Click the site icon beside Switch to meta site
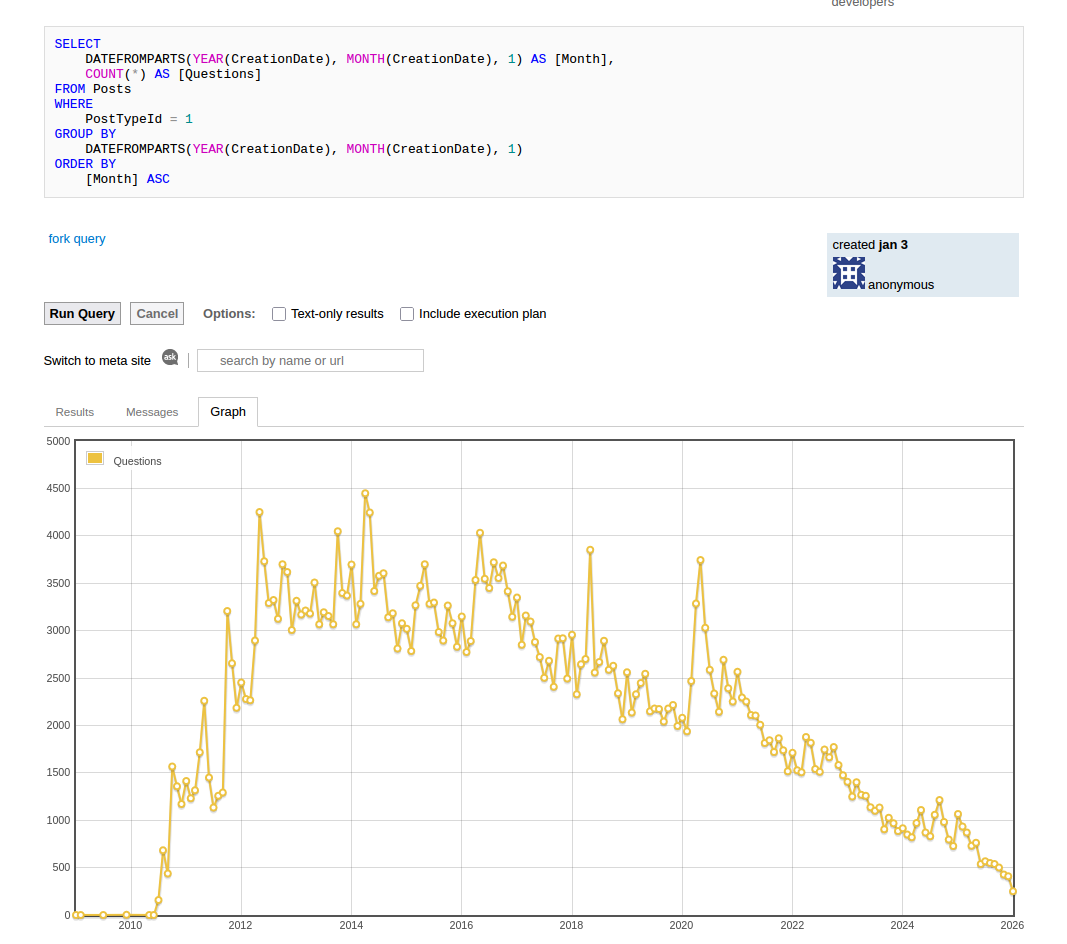Image resolution: width=1067 pixels, height=944 pixels. (170, 358)
